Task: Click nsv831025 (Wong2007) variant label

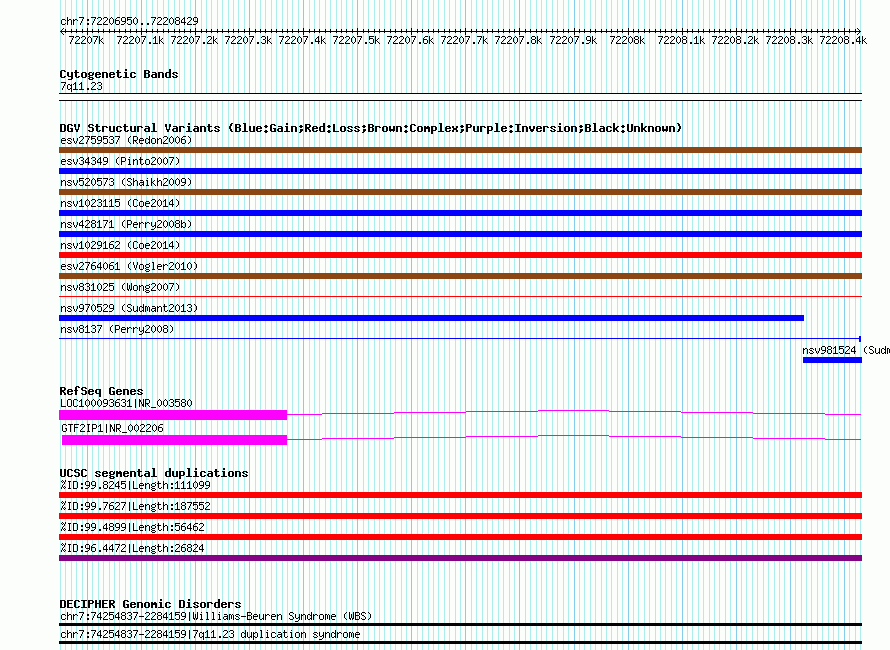Action: pyautogui.click(x=120, y=287)
